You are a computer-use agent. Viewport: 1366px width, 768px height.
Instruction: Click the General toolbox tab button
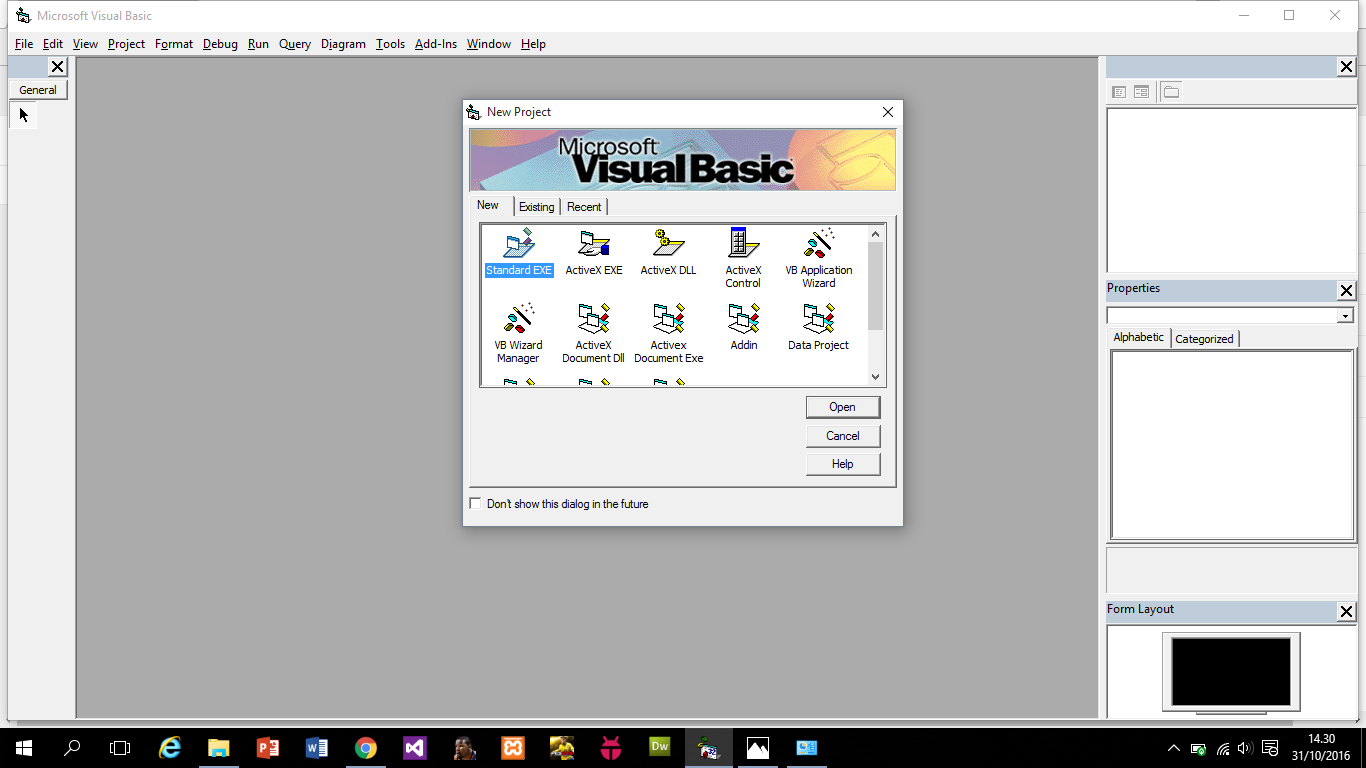38,90
